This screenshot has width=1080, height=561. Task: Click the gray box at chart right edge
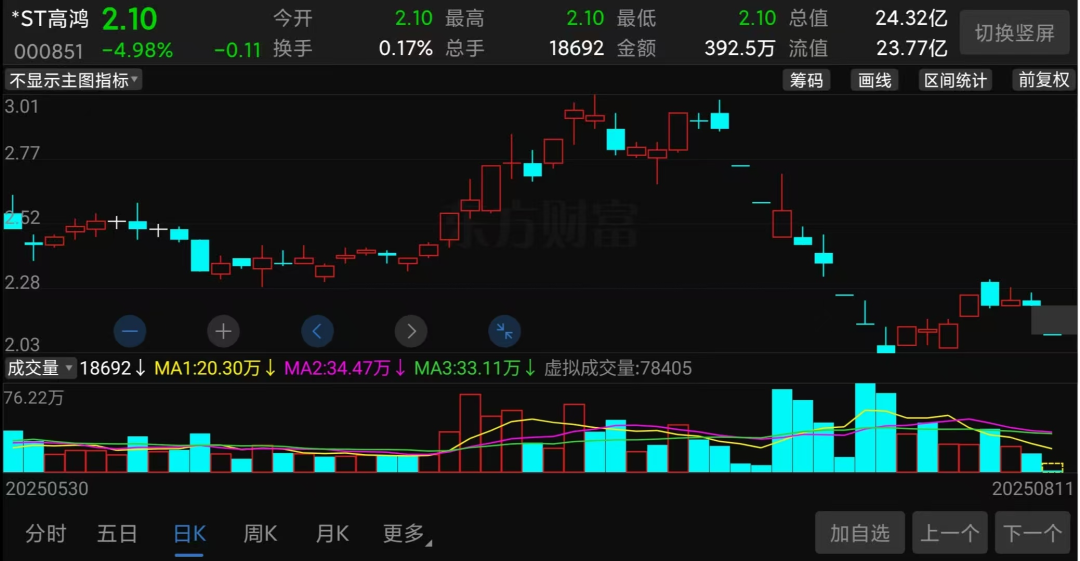click(1054, 320)
